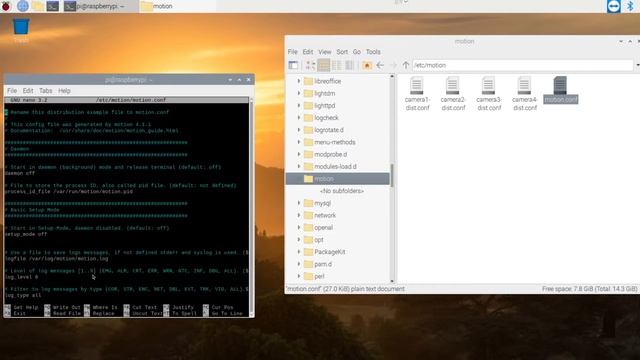The height and width of the screenshot is (360, 640).
Task: Open Sort menu in file manager
Action: [342, 52]
